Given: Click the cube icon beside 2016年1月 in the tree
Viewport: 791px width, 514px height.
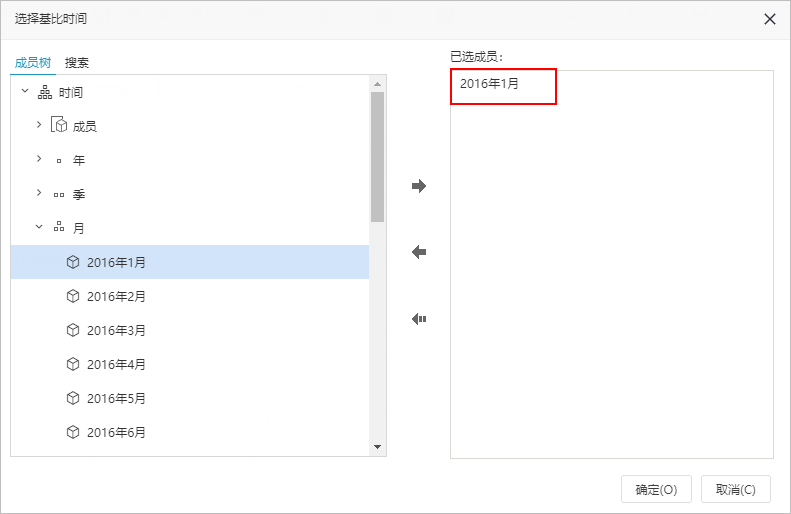Looking at the screenshot, I should click(x=73, y=262).
